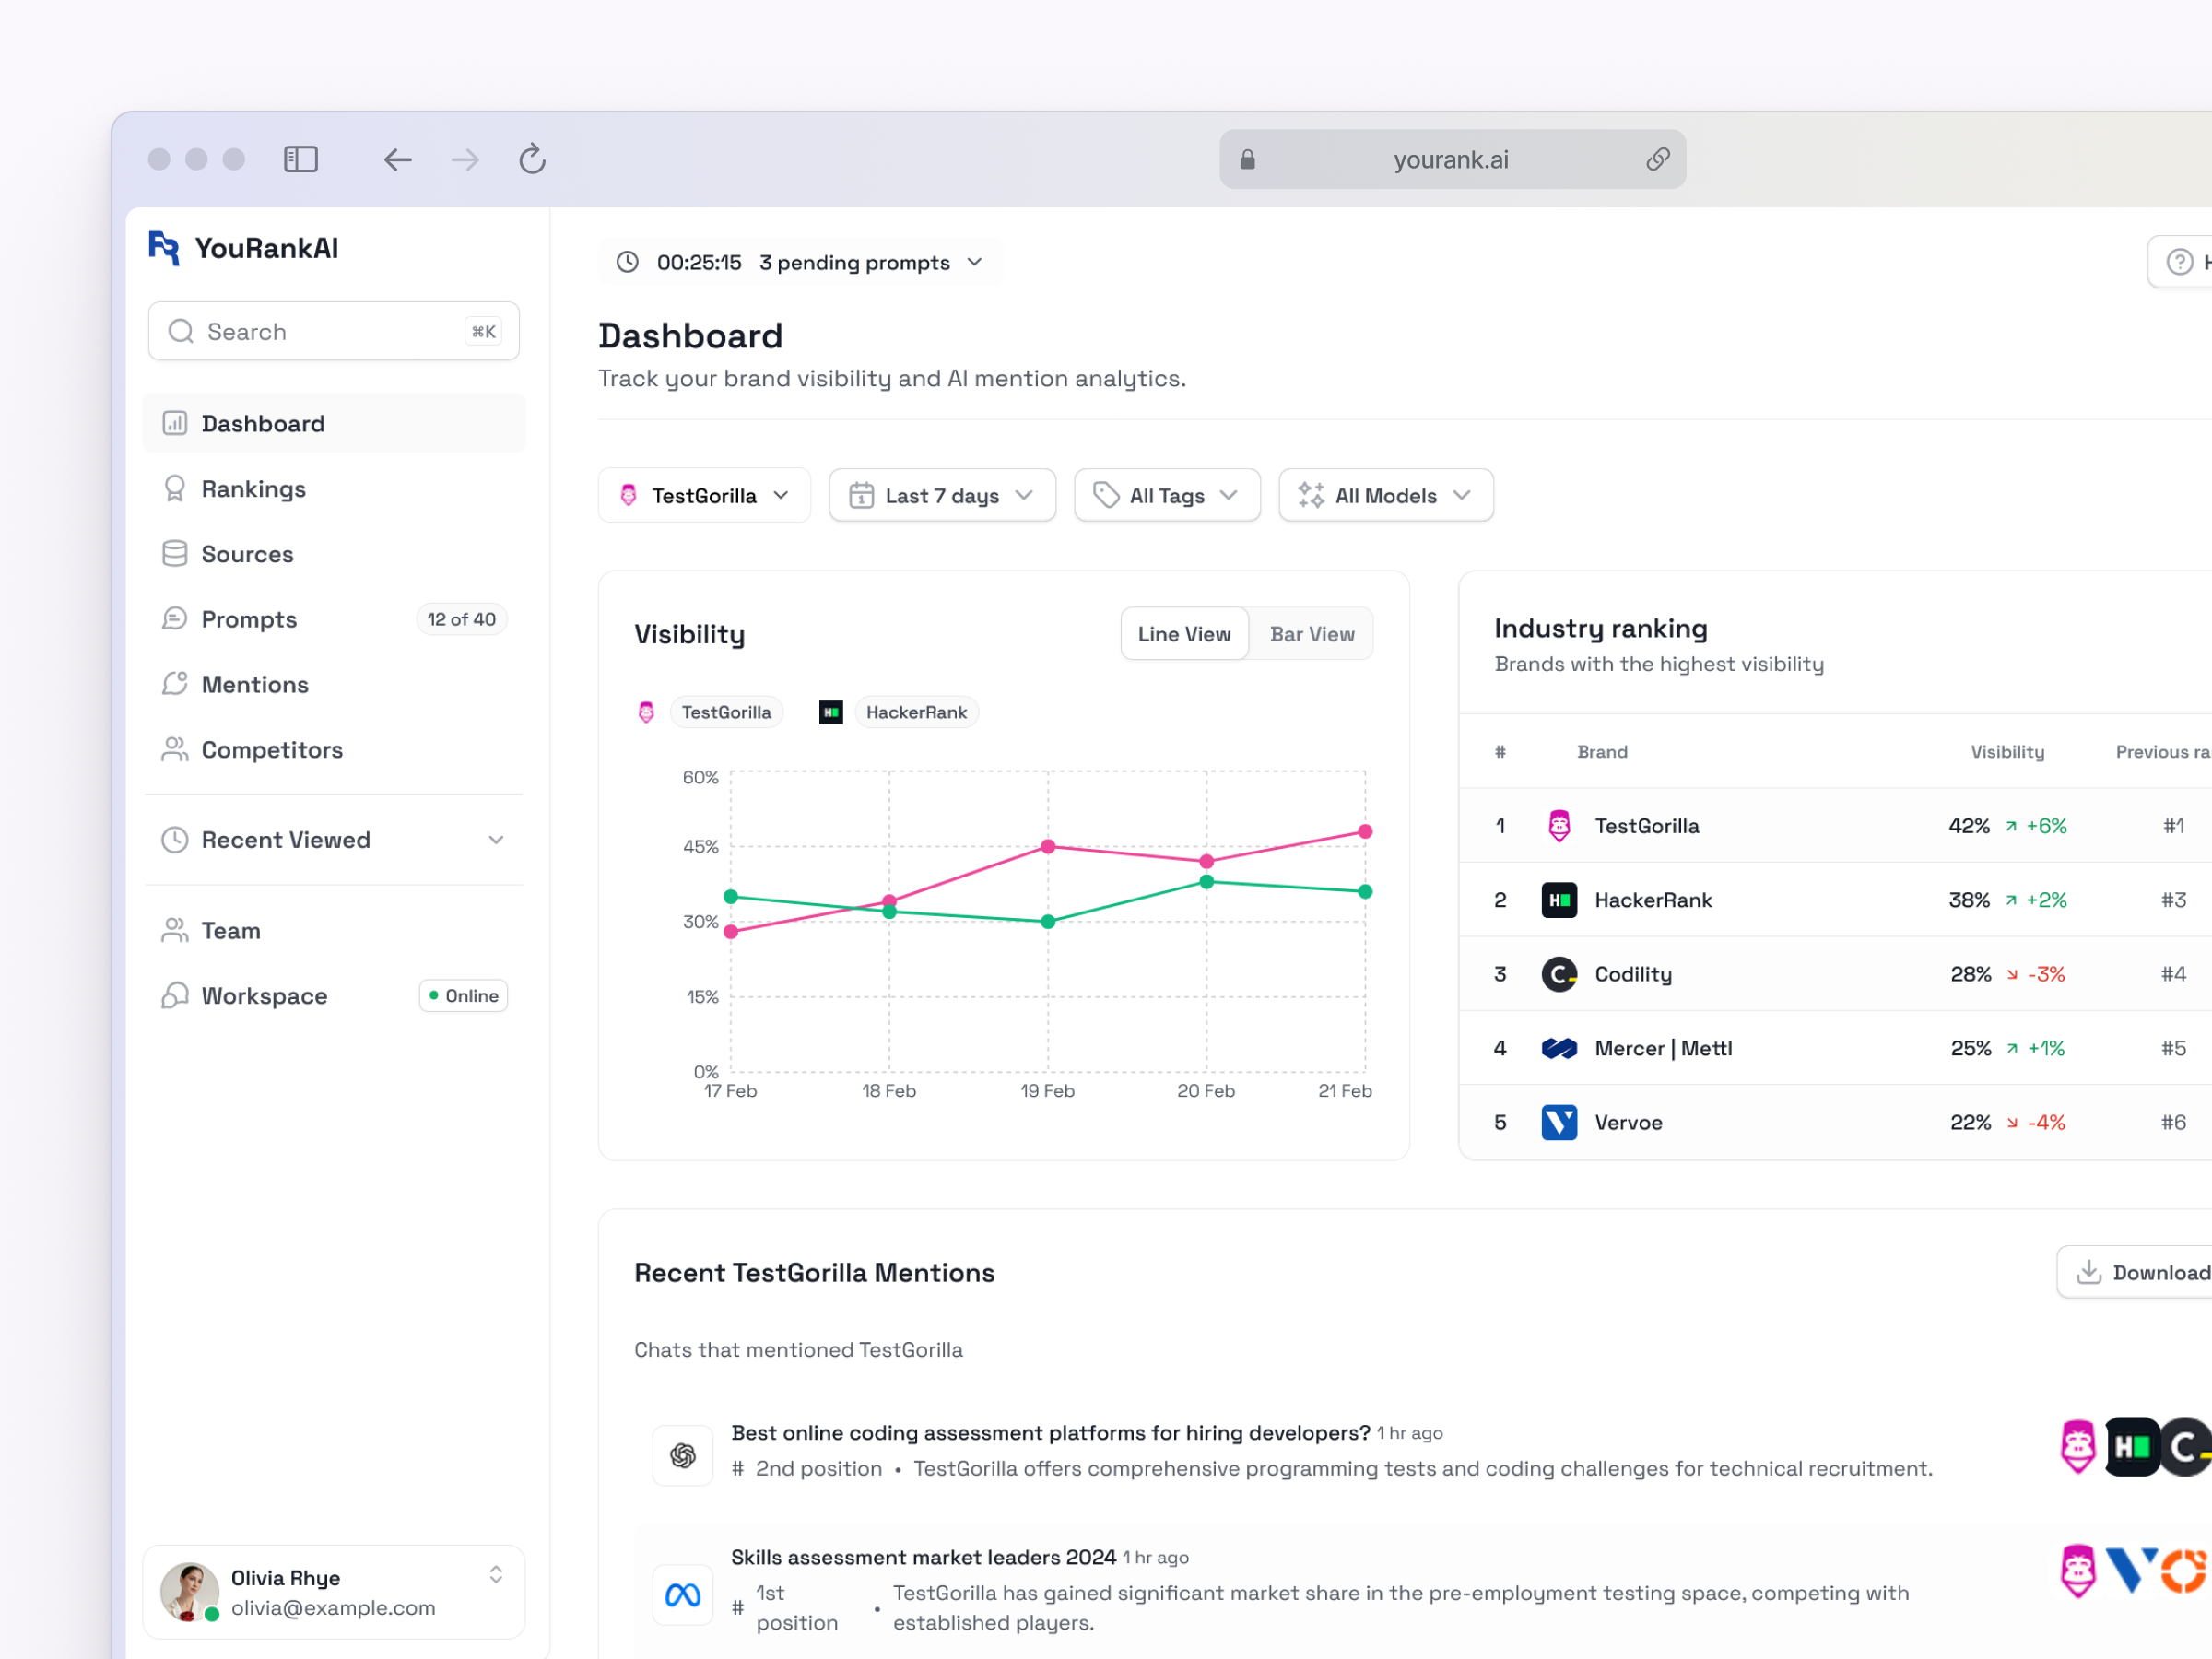
Task: Click the OpenAI logo on the coding assessment mention
Action: pyautogui.click(x=682, y=1455)
